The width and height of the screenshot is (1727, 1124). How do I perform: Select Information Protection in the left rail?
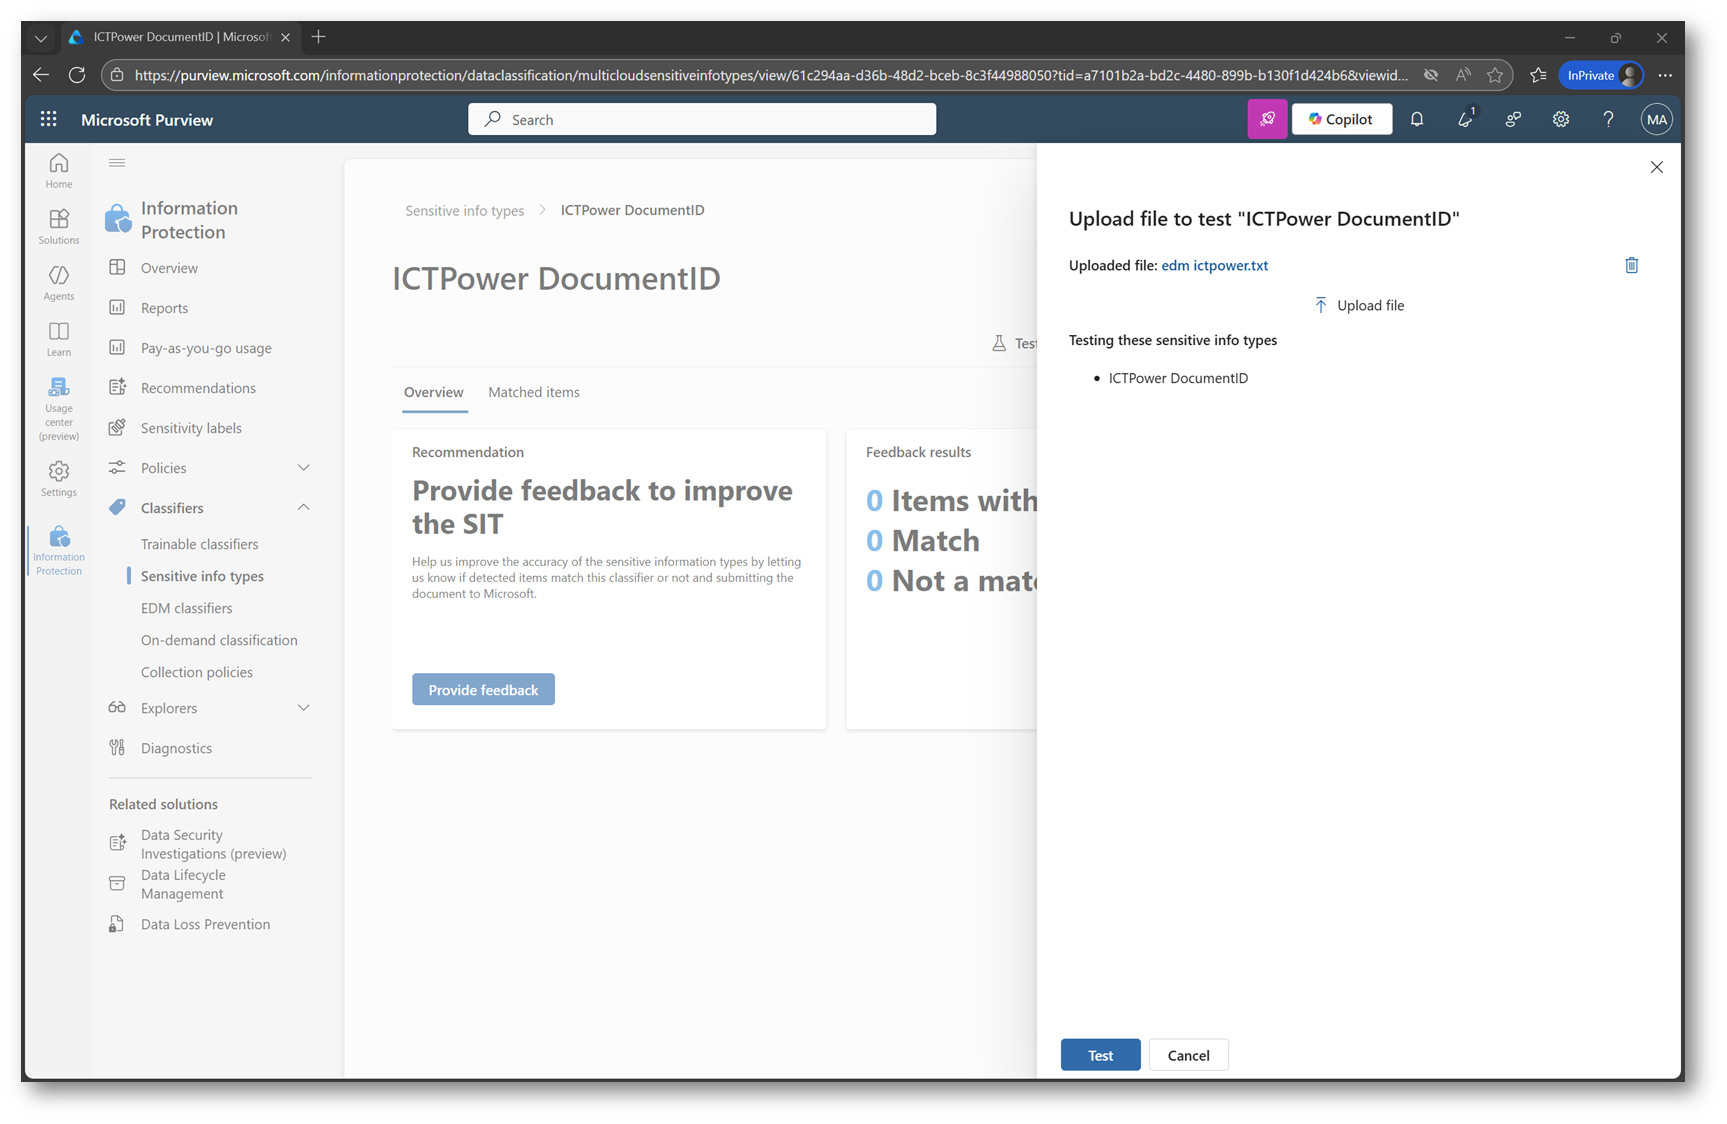coord(59,550)
